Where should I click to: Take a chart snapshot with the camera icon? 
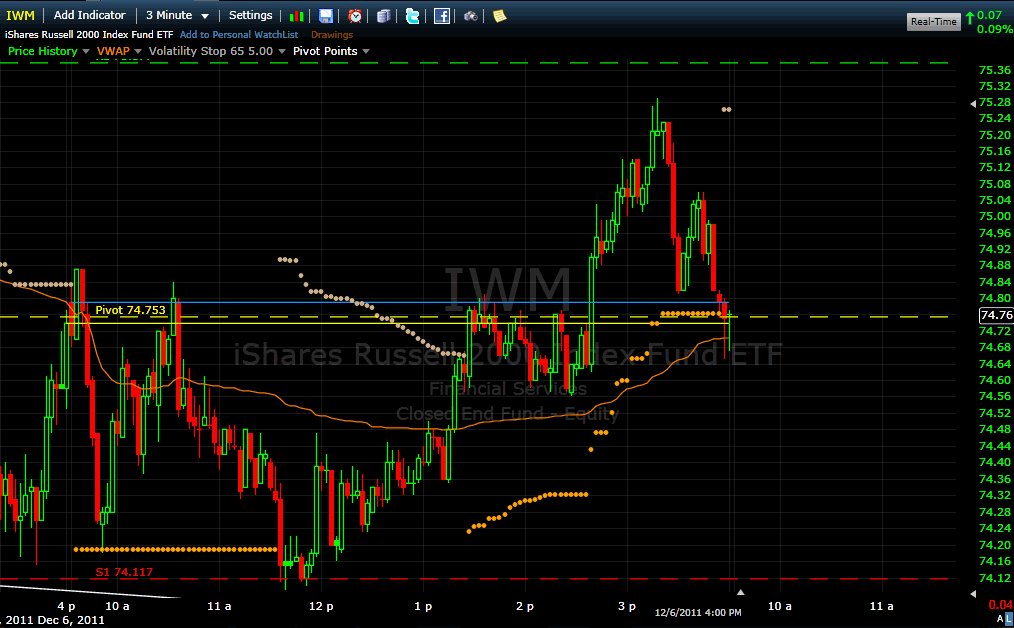(471, 16)
